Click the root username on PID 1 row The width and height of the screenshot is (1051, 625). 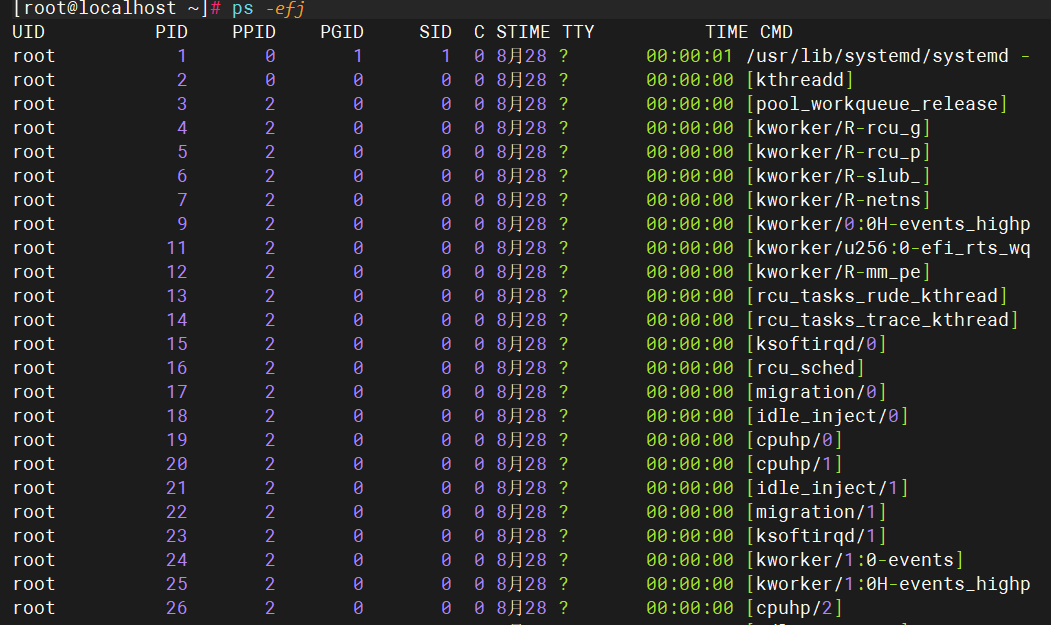click(x=33, y=55)
